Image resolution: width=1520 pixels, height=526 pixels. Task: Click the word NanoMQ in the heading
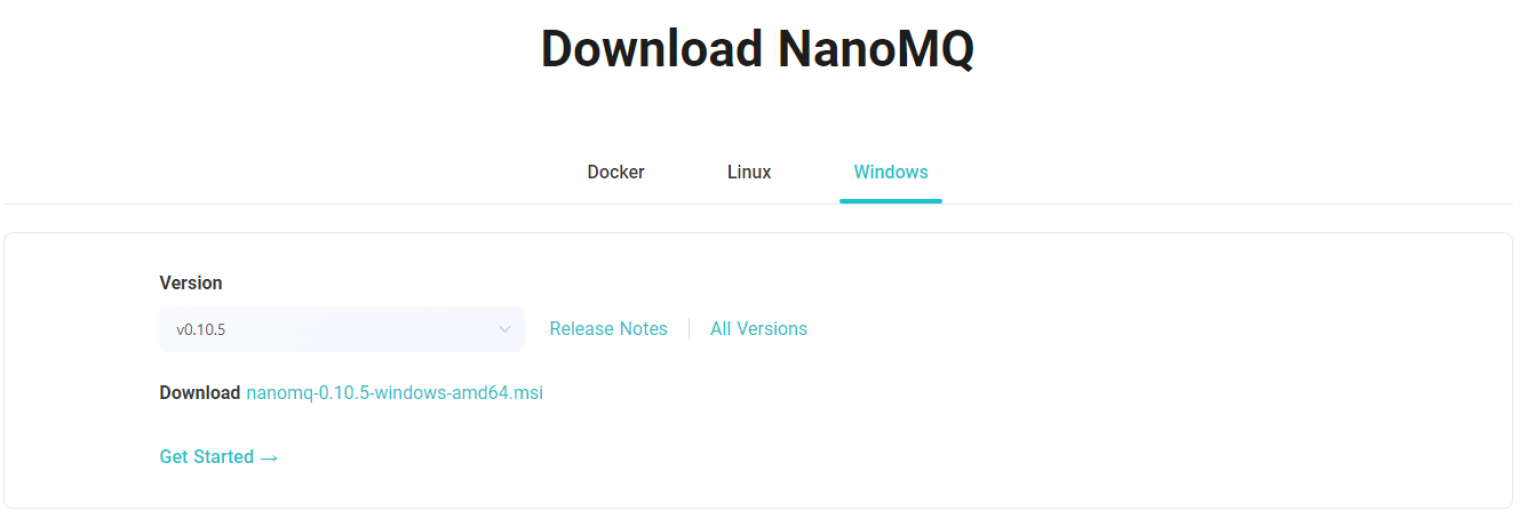click(875, 49)
